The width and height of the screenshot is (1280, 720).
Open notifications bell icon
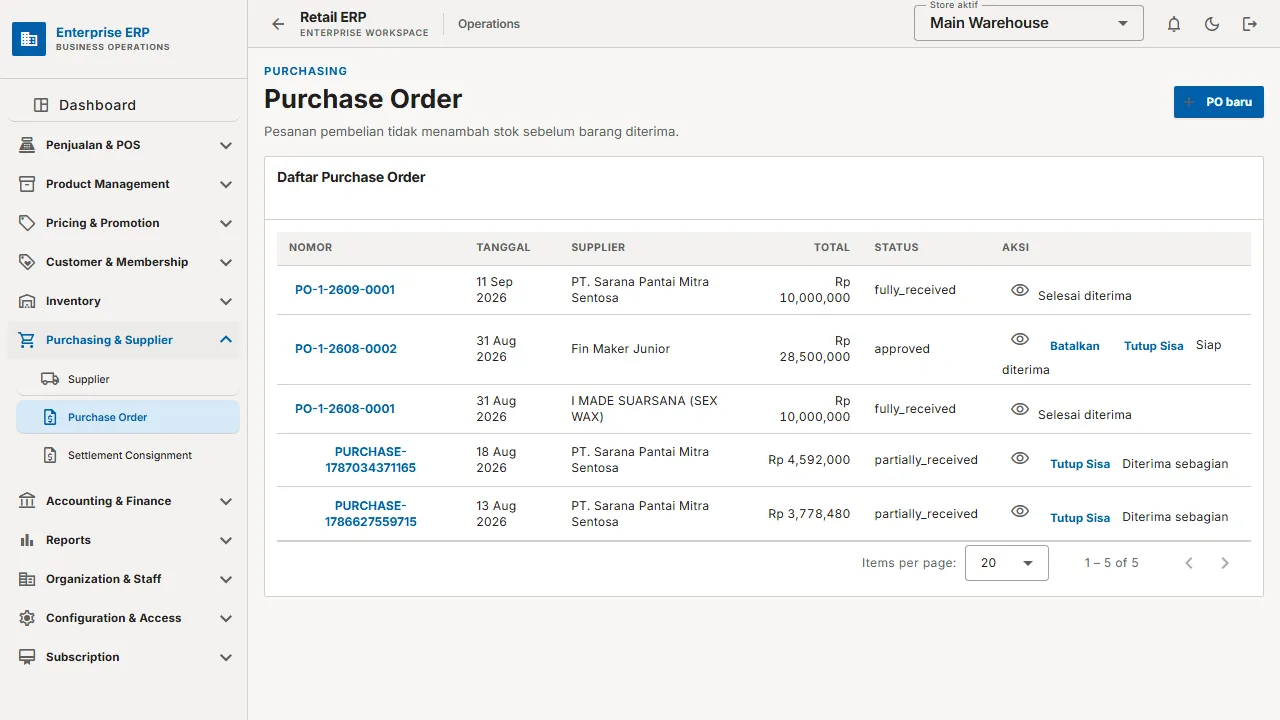(1174, 24)
